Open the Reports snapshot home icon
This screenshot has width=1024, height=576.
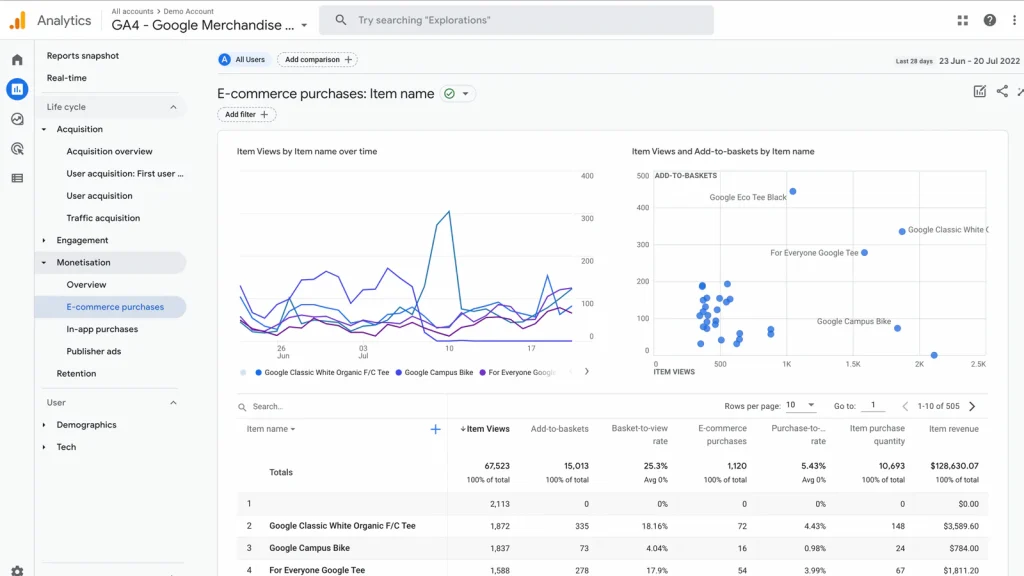point(16,59)
